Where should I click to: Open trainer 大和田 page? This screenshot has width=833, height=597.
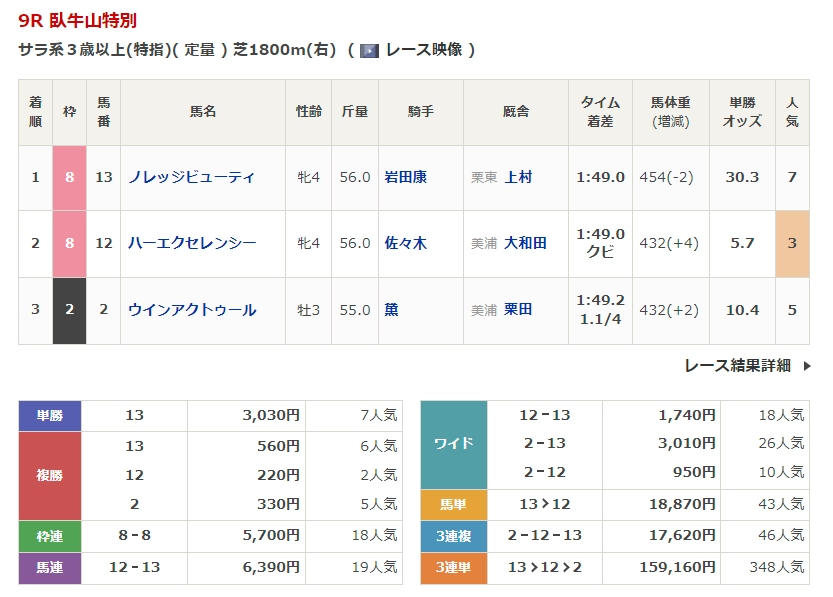click(525, 243)
